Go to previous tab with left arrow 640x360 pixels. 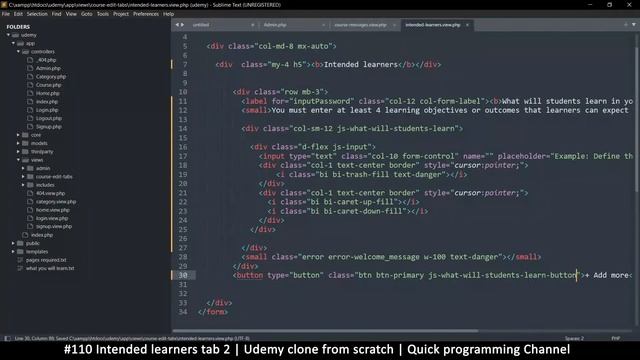[177, 25]
